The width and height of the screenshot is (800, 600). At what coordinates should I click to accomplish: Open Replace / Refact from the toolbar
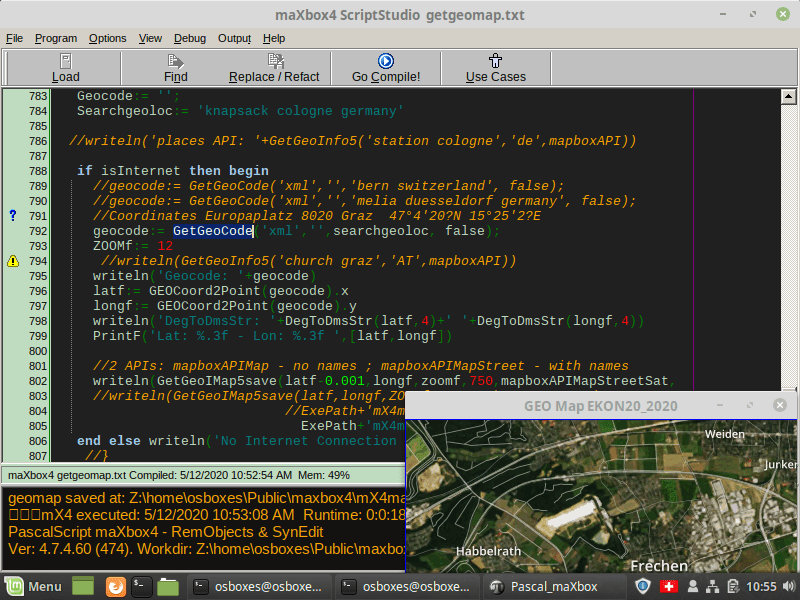tap(274, 62)
